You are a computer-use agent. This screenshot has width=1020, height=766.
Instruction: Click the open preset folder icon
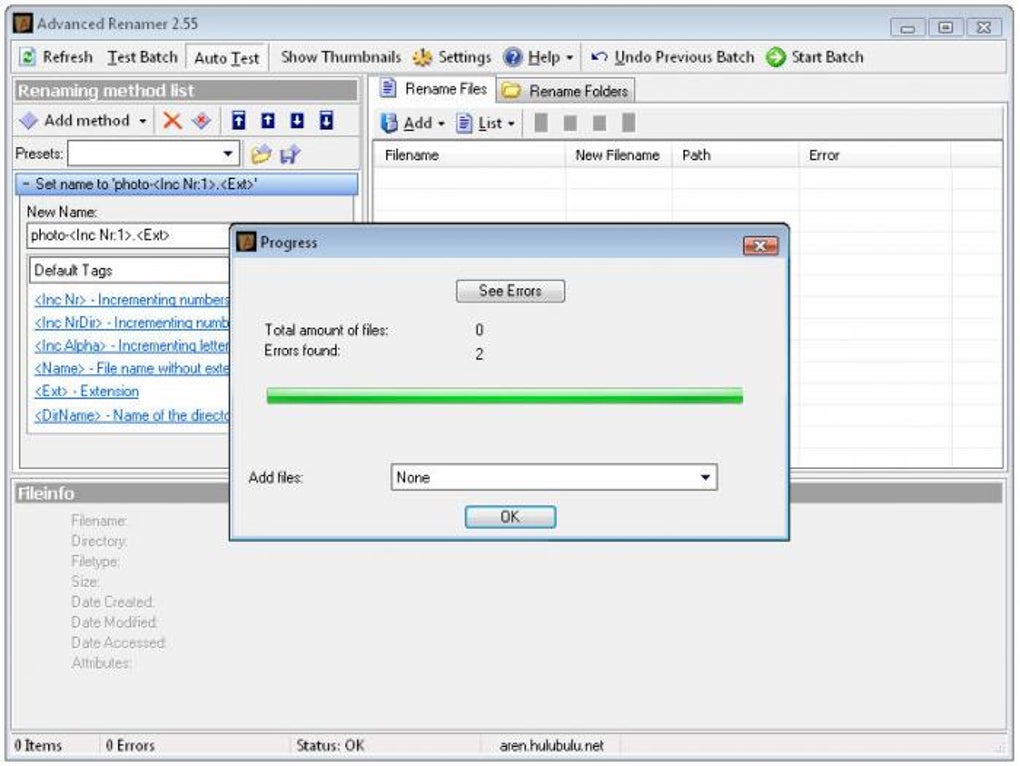261,154
